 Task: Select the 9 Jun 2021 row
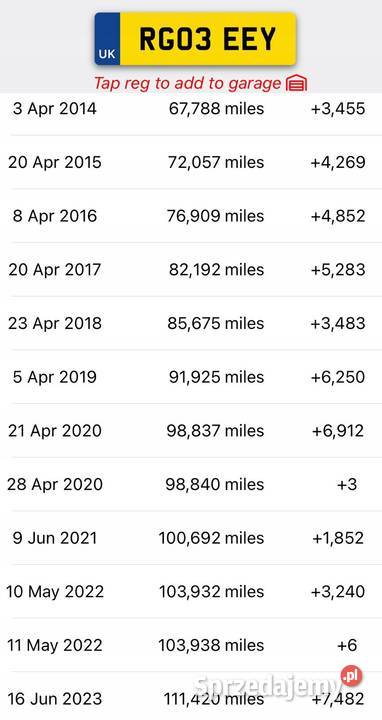[191, 538]
